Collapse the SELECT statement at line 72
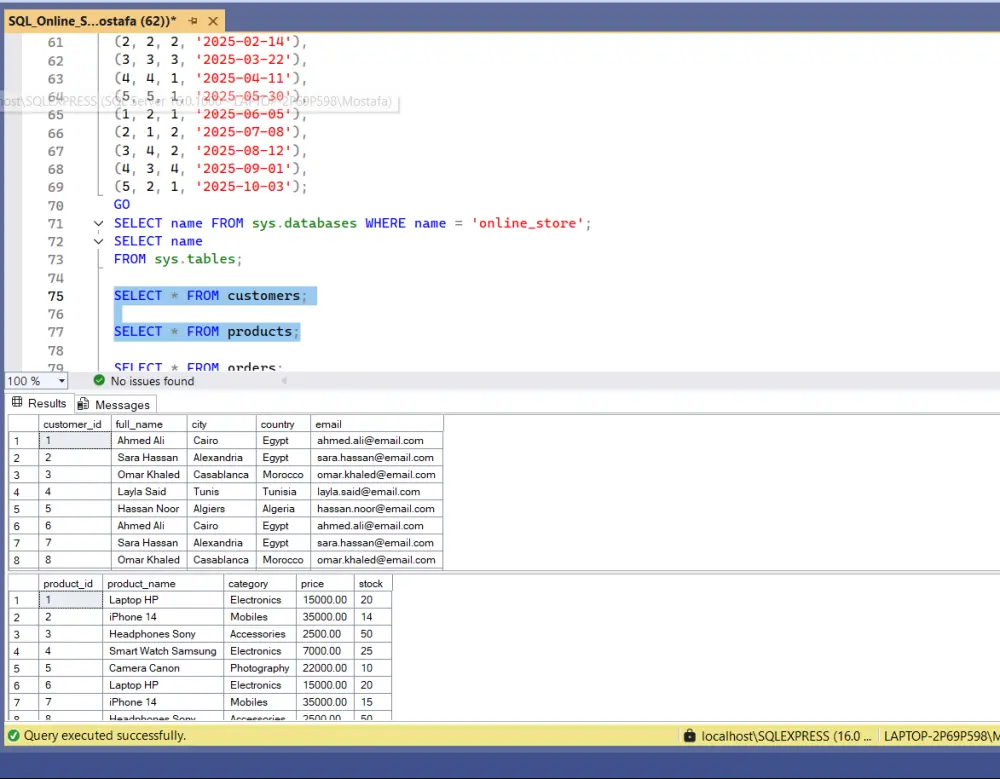Viewport: 1000px width, 779px height. [x=98, y=241]
